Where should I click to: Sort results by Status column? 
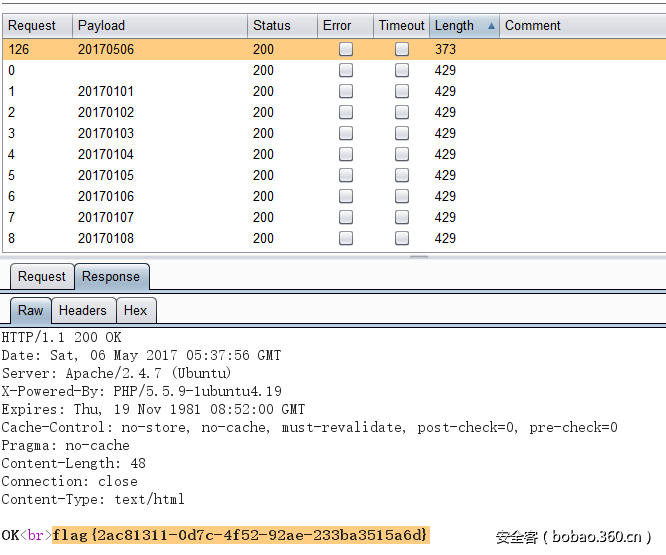click(x=271, y=26)
